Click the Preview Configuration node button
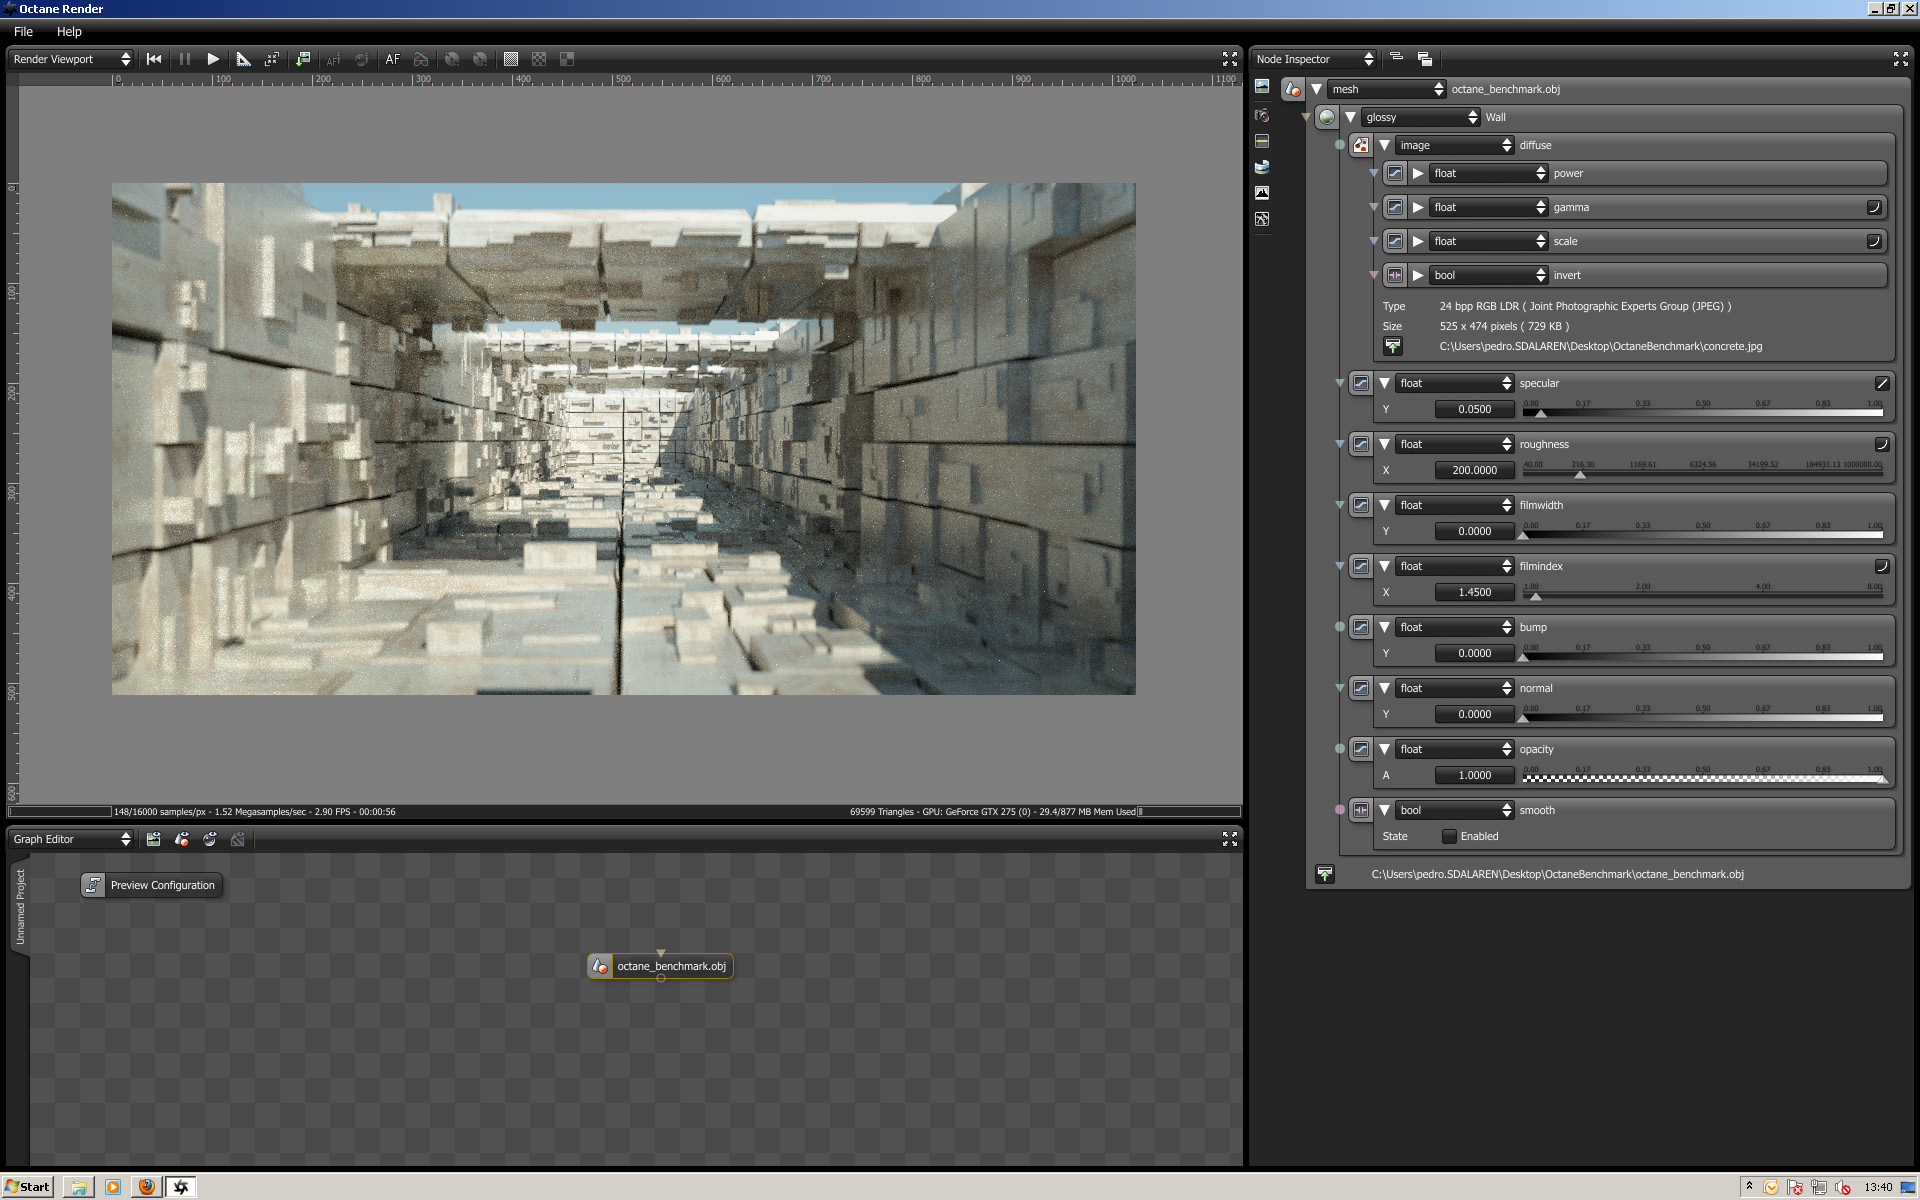Screen dimensions: 1920x1200 click(x=152, y=885)
